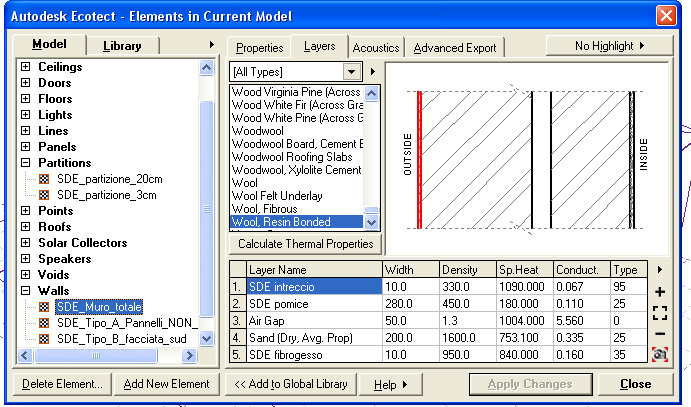This screenshot has height=407, width=691.
Task: Expand the Ceilings tree node
Action: tap(26, 67)
